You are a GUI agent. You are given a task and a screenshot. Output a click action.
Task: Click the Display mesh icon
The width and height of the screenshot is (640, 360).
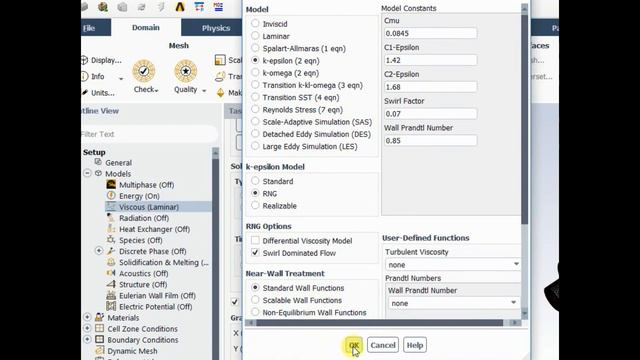(x=84, y=60)
